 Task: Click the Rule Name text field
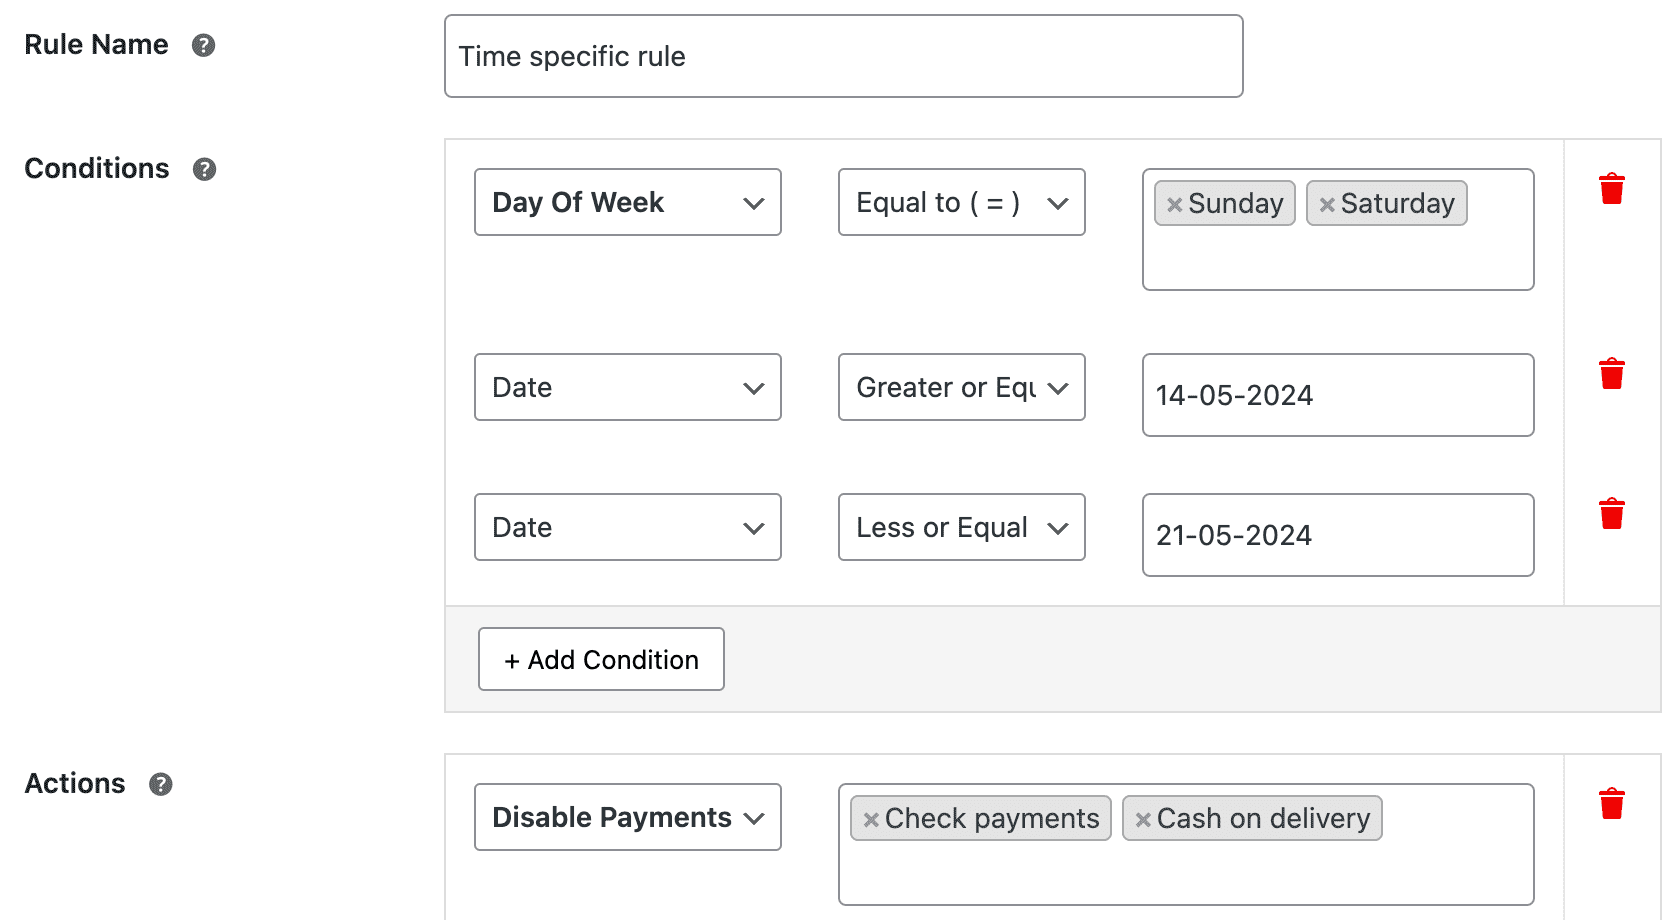click(843, 56)
